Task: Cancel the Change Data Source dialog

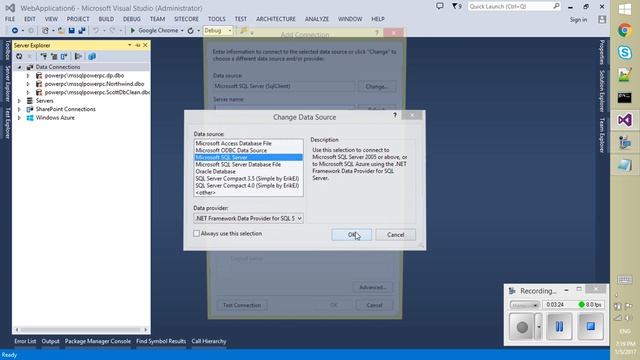Action: [396, 235]
